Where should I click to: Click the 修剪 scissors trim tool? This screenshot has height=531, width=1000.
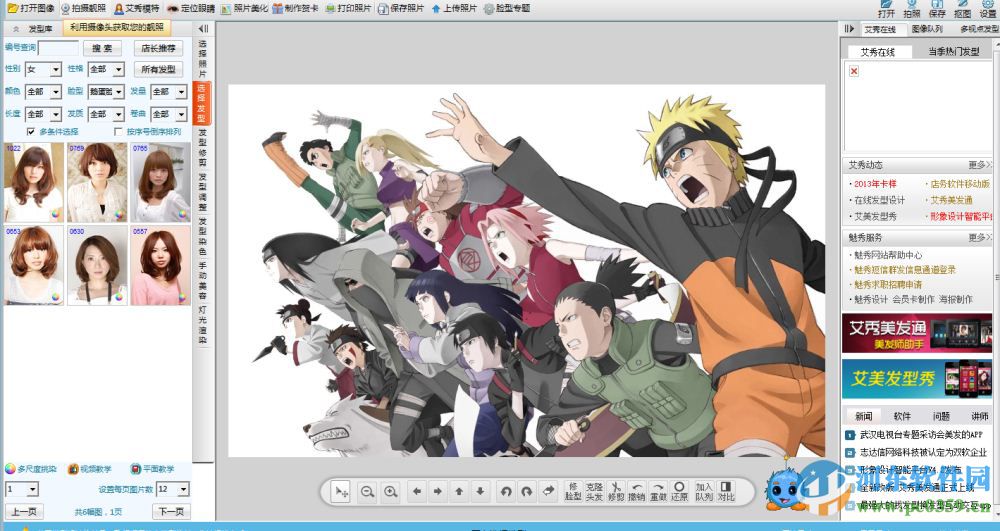click(x=617, y=491)
